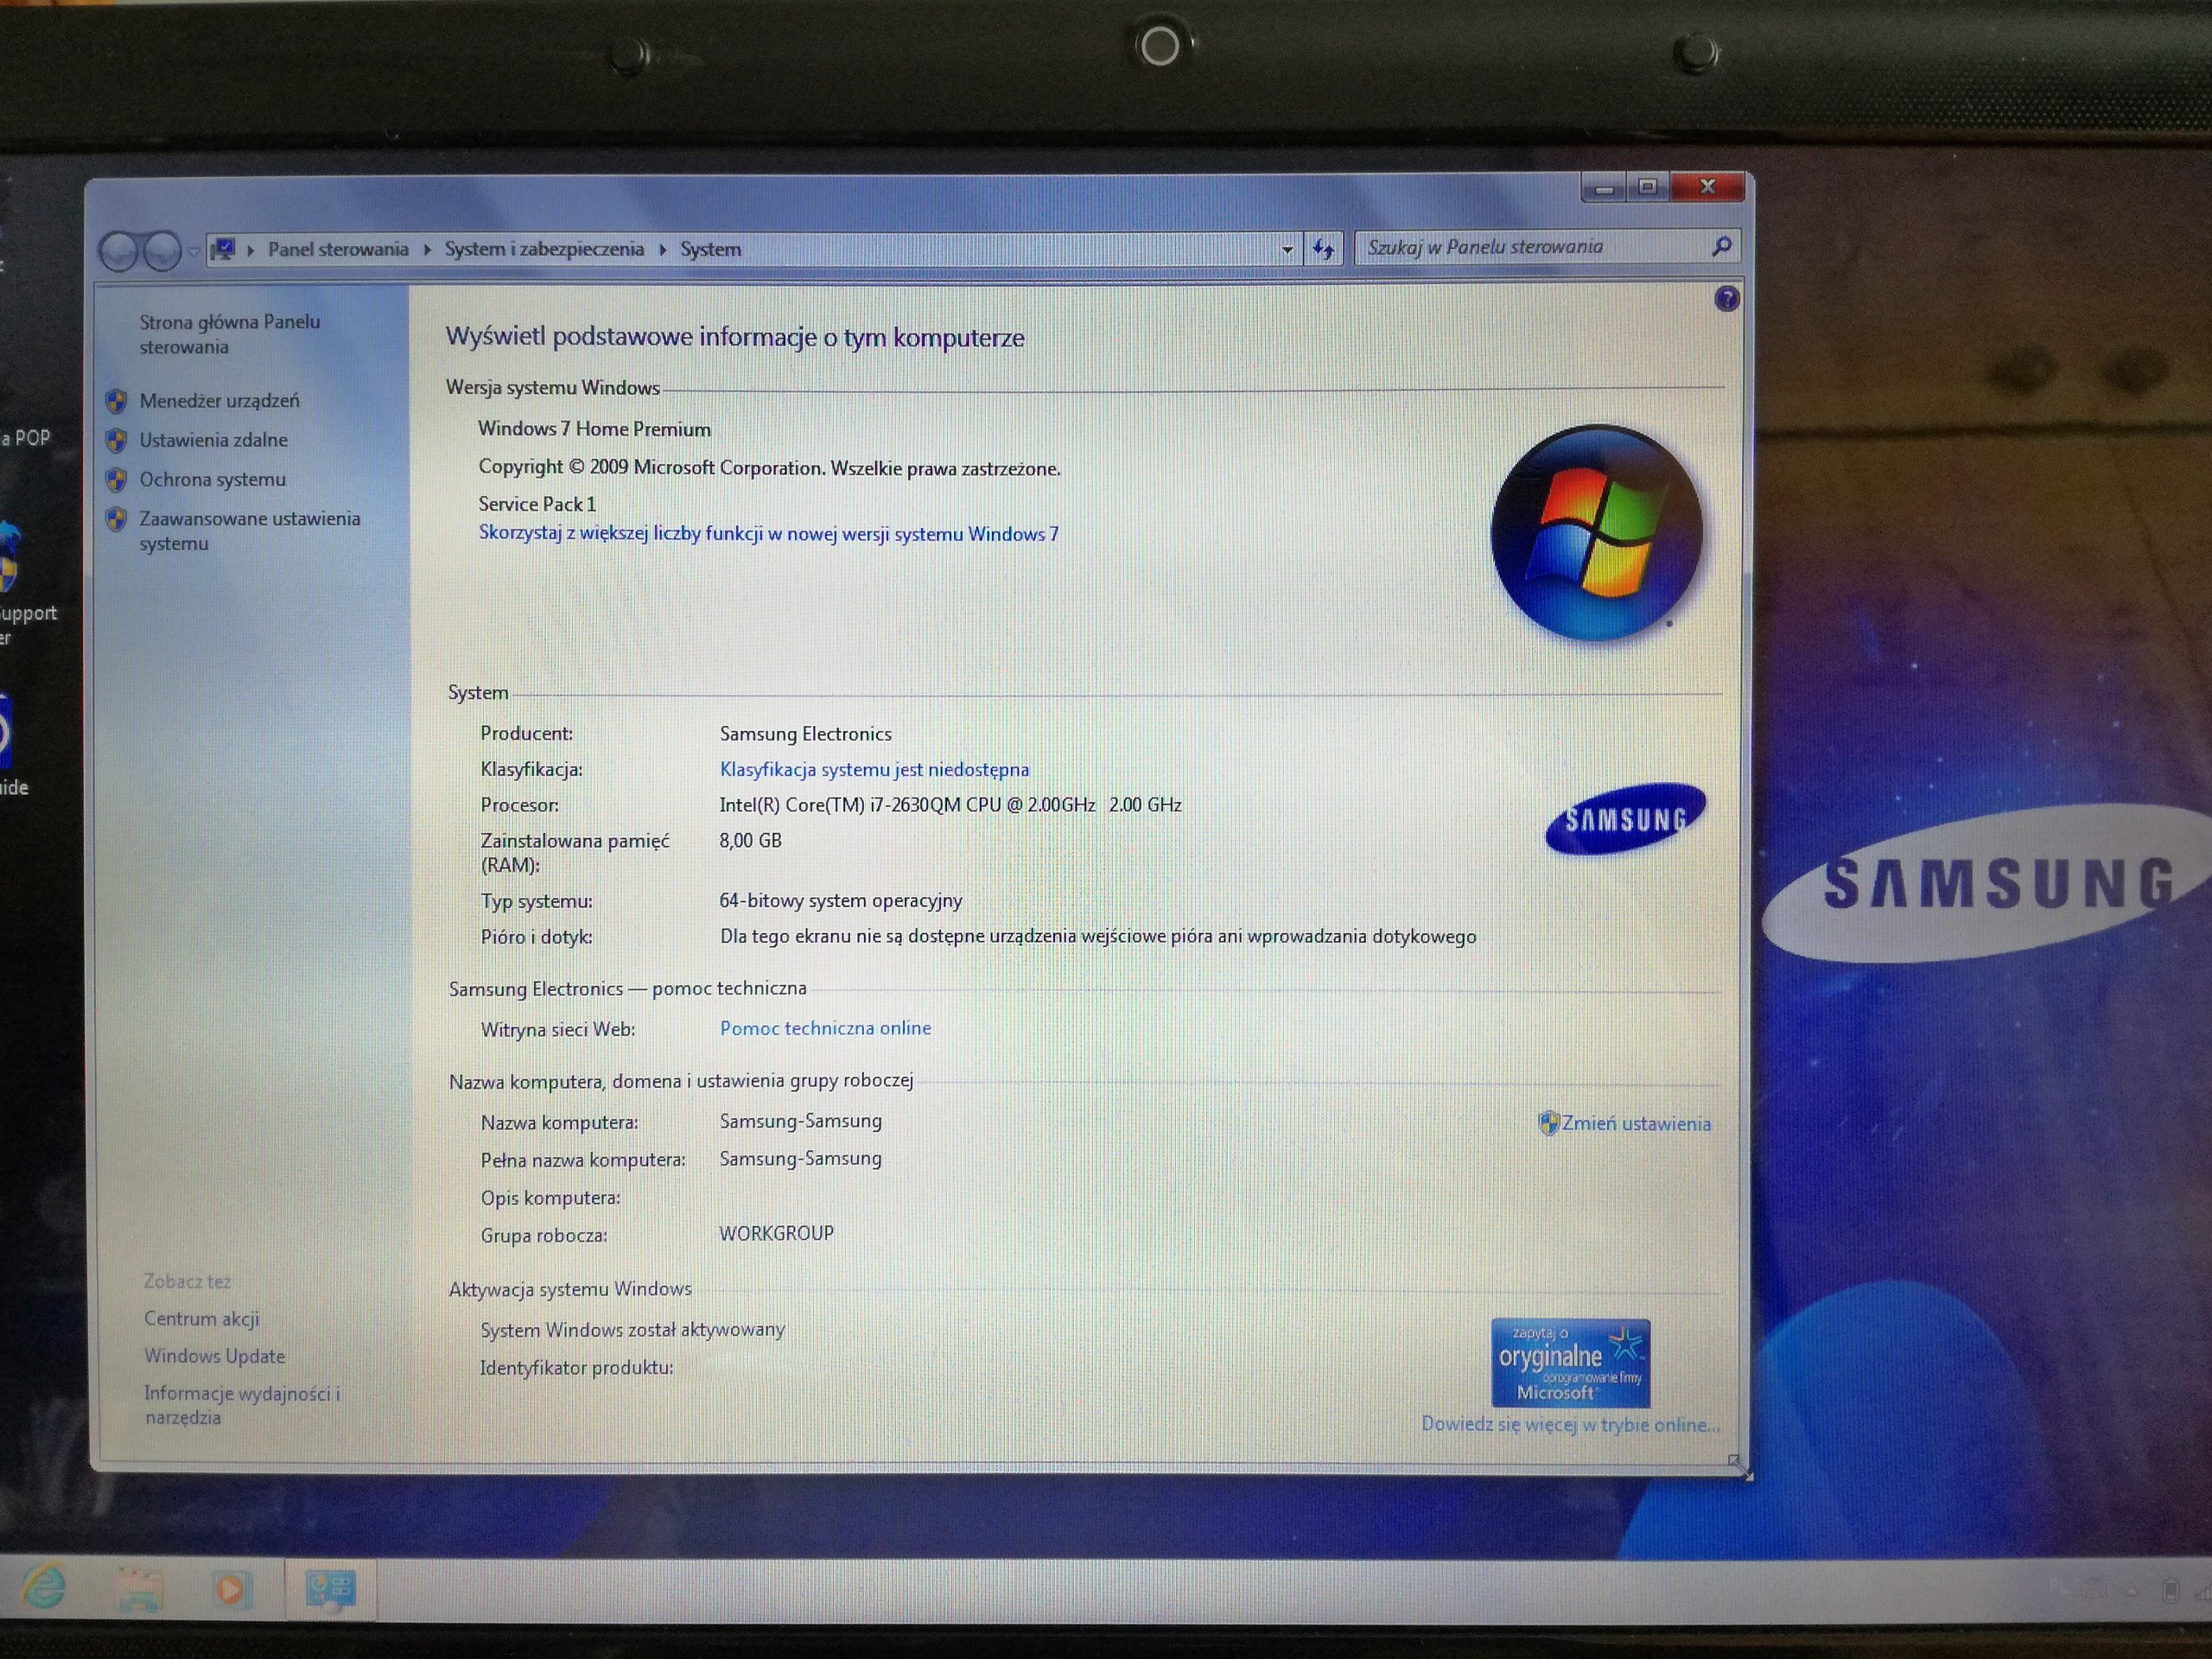2212x1659 pixels.
Task: Open Dowiedz się więcej w trybie online
Action: tap(1570, 1425)
